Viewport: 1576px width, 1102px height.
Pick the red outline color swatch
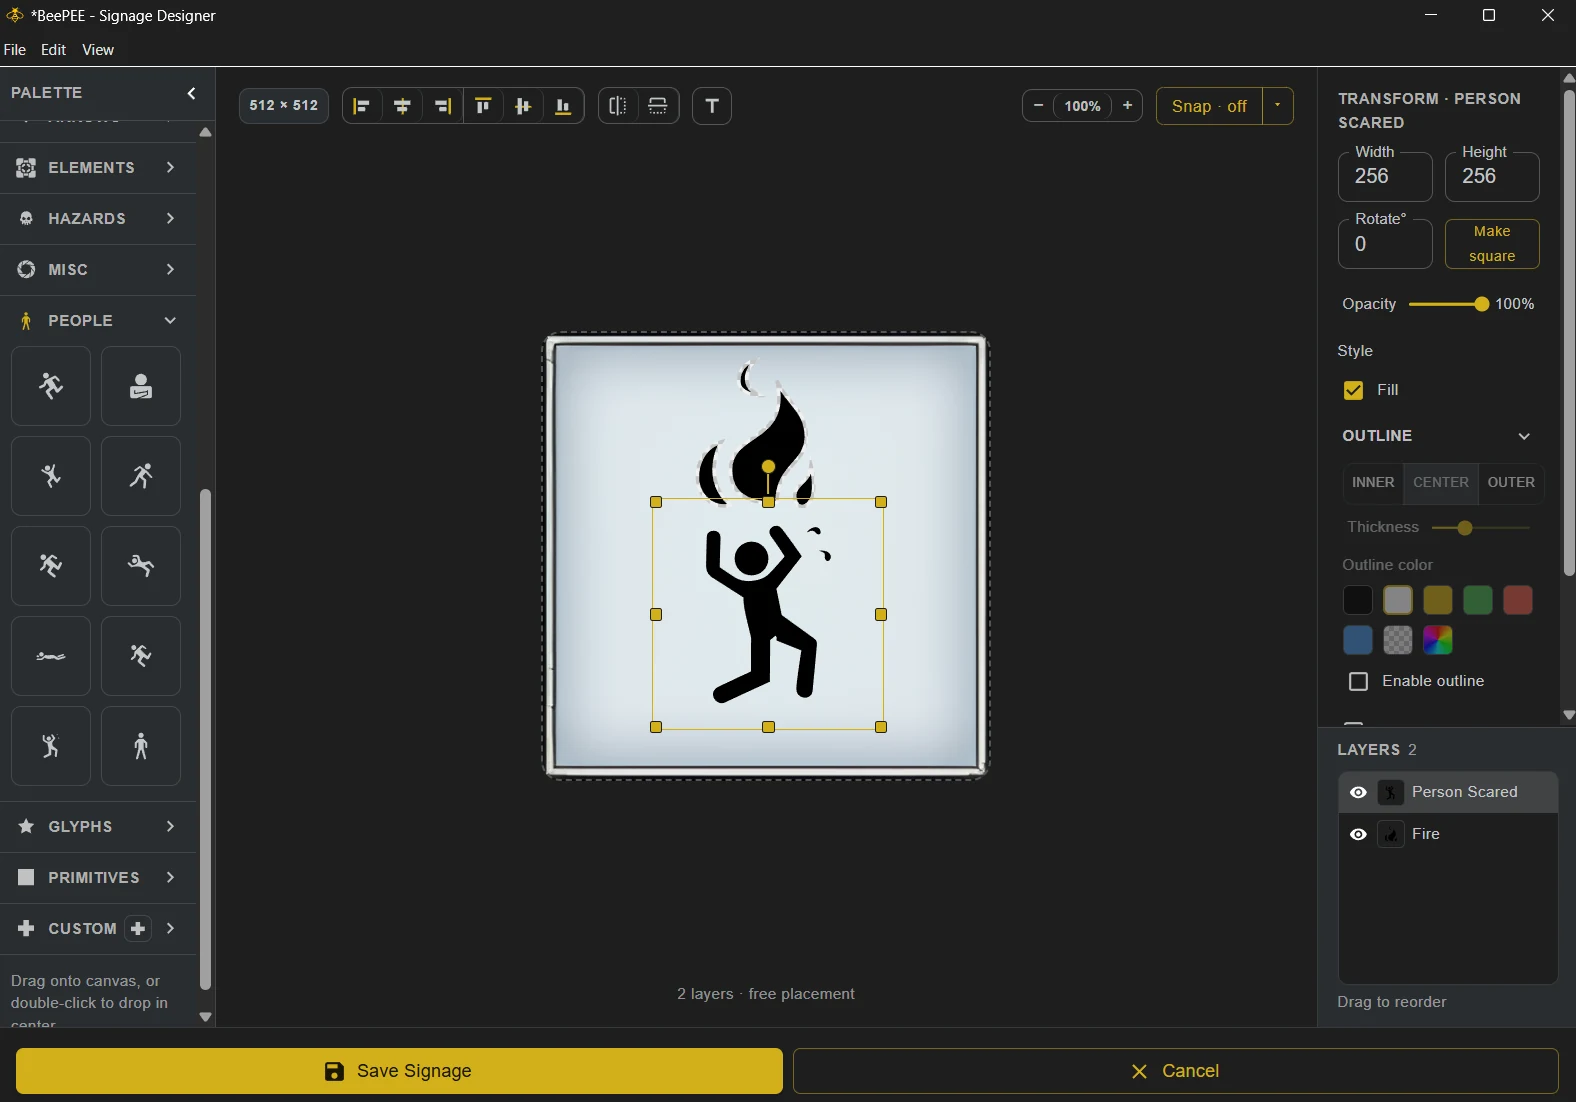(1517, 600)
